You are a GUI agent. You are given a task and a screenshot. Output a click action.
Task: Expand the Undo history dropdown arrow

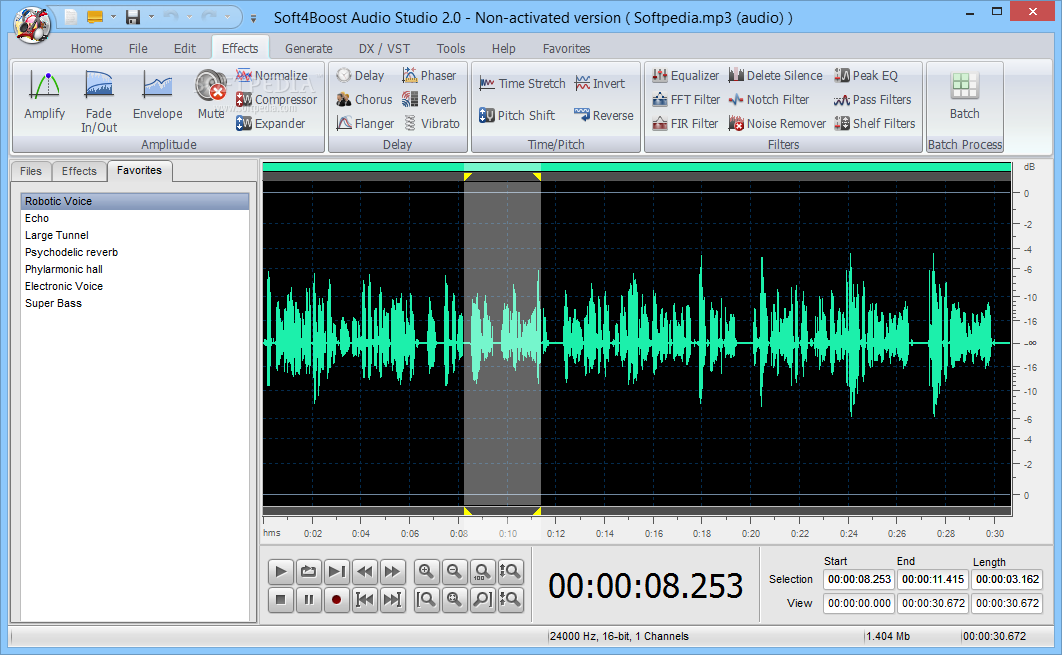(x=188, y=17)
